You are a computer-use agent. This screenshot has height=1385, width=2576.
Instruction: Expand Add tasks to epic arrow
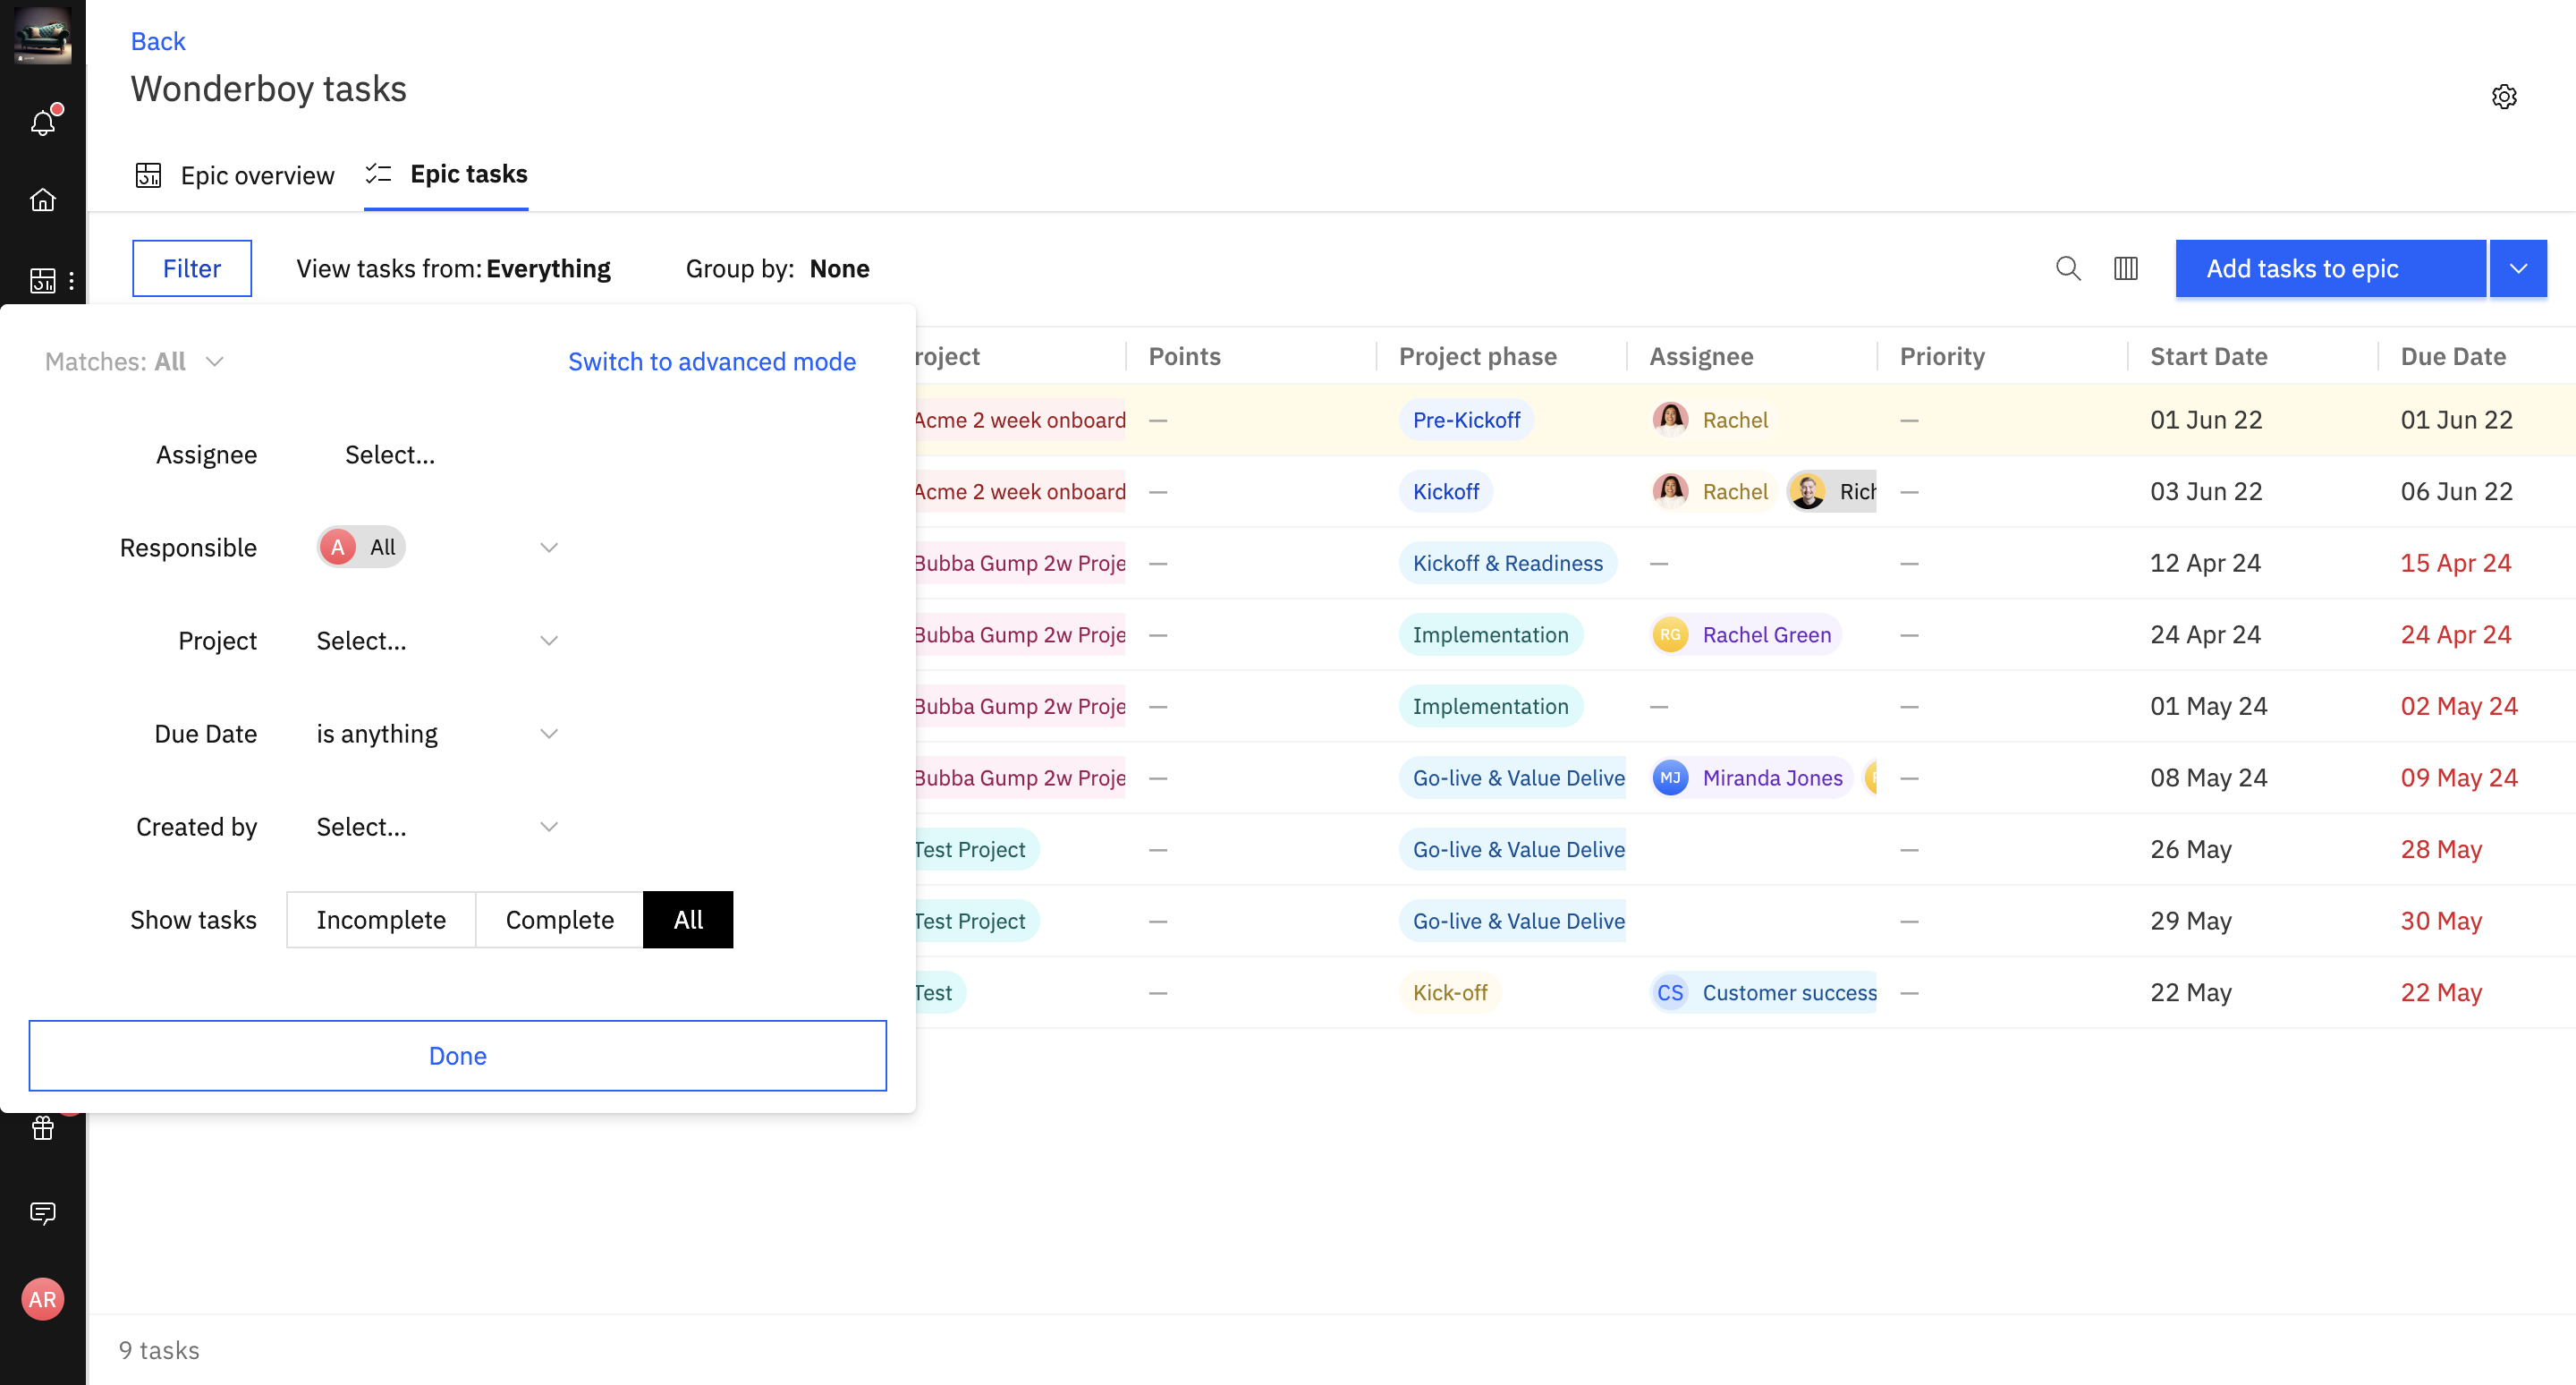pos(2518,268)
